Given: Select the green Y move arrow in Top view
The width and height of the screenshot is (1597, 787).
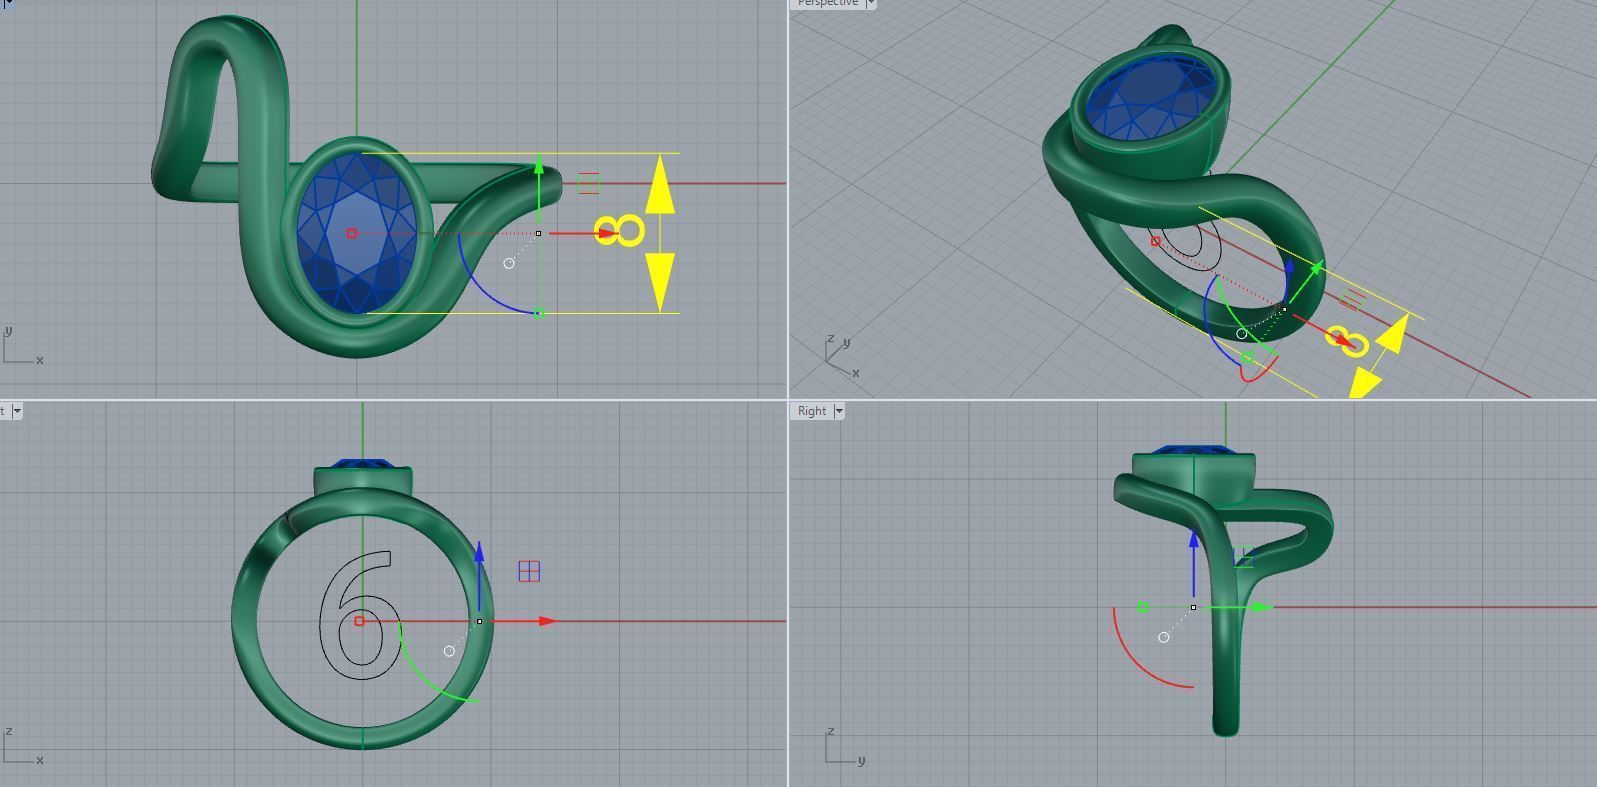Looking at the screenshot, I should click(x=539, y=190).
